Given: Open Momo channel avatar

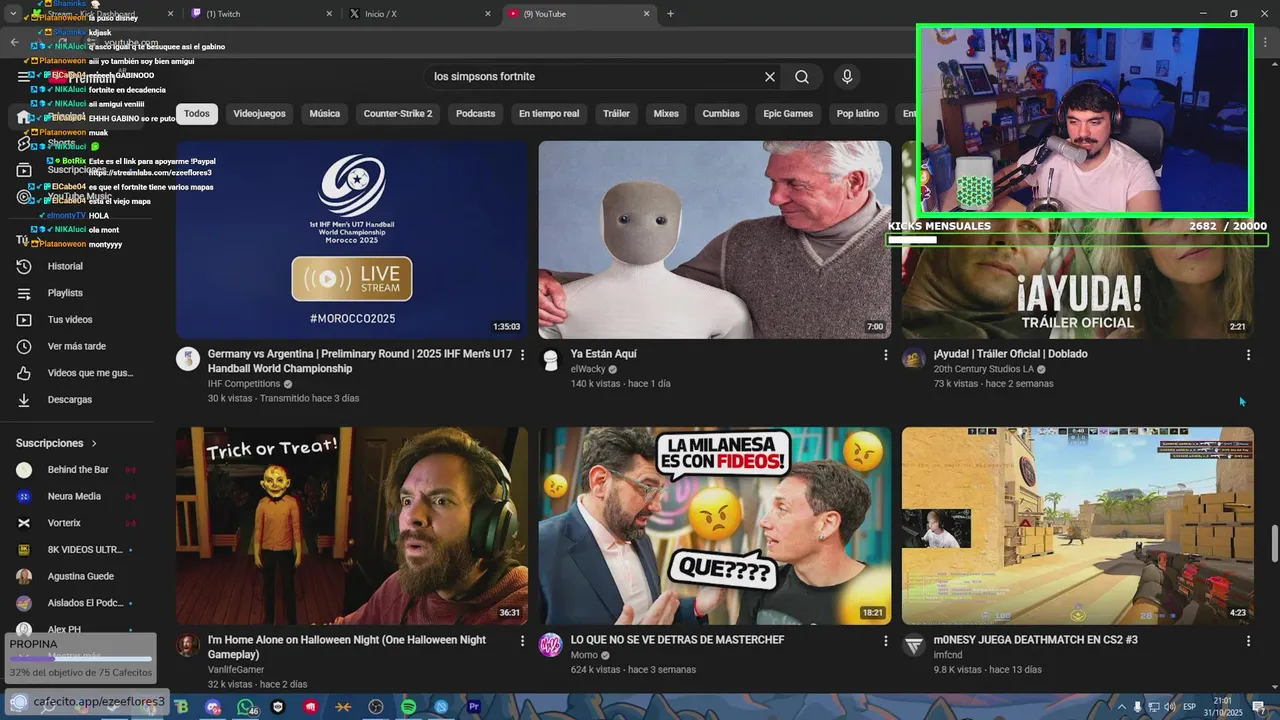Looking at the screenshot, I should (550, 645).
